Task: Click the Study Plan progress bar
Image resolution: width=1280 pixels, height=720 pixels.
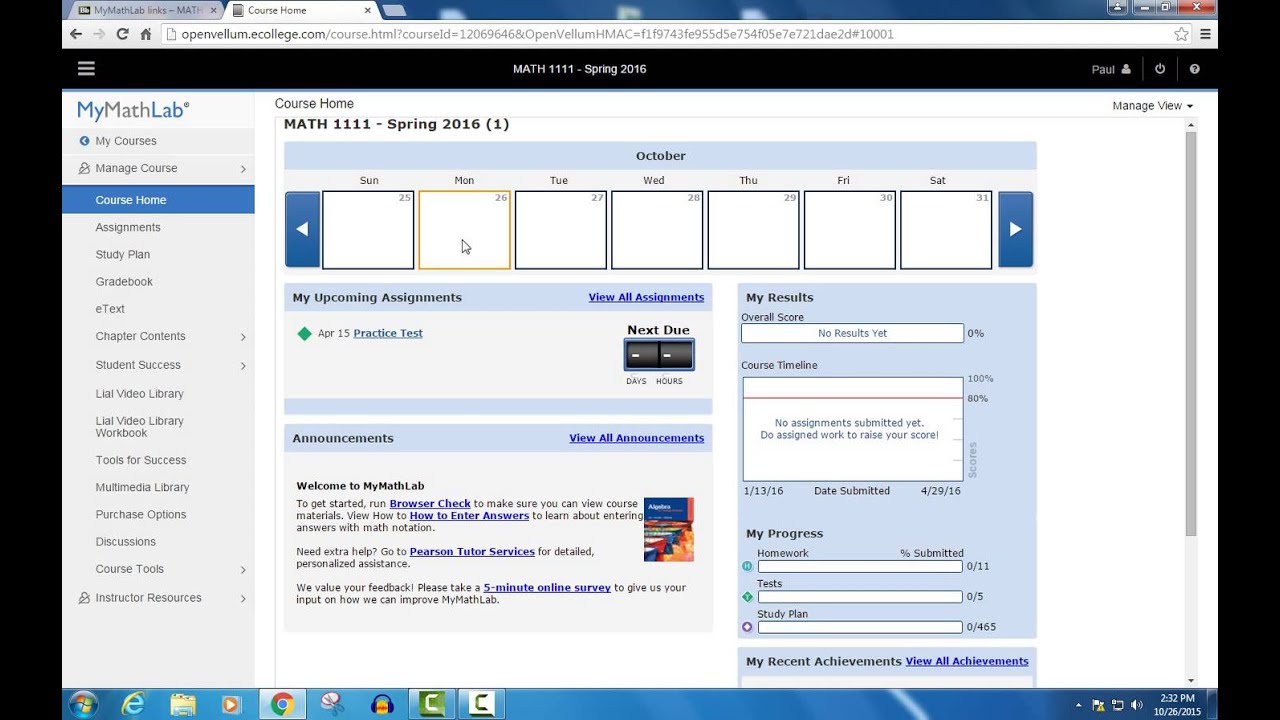Action: click(860, 627)
